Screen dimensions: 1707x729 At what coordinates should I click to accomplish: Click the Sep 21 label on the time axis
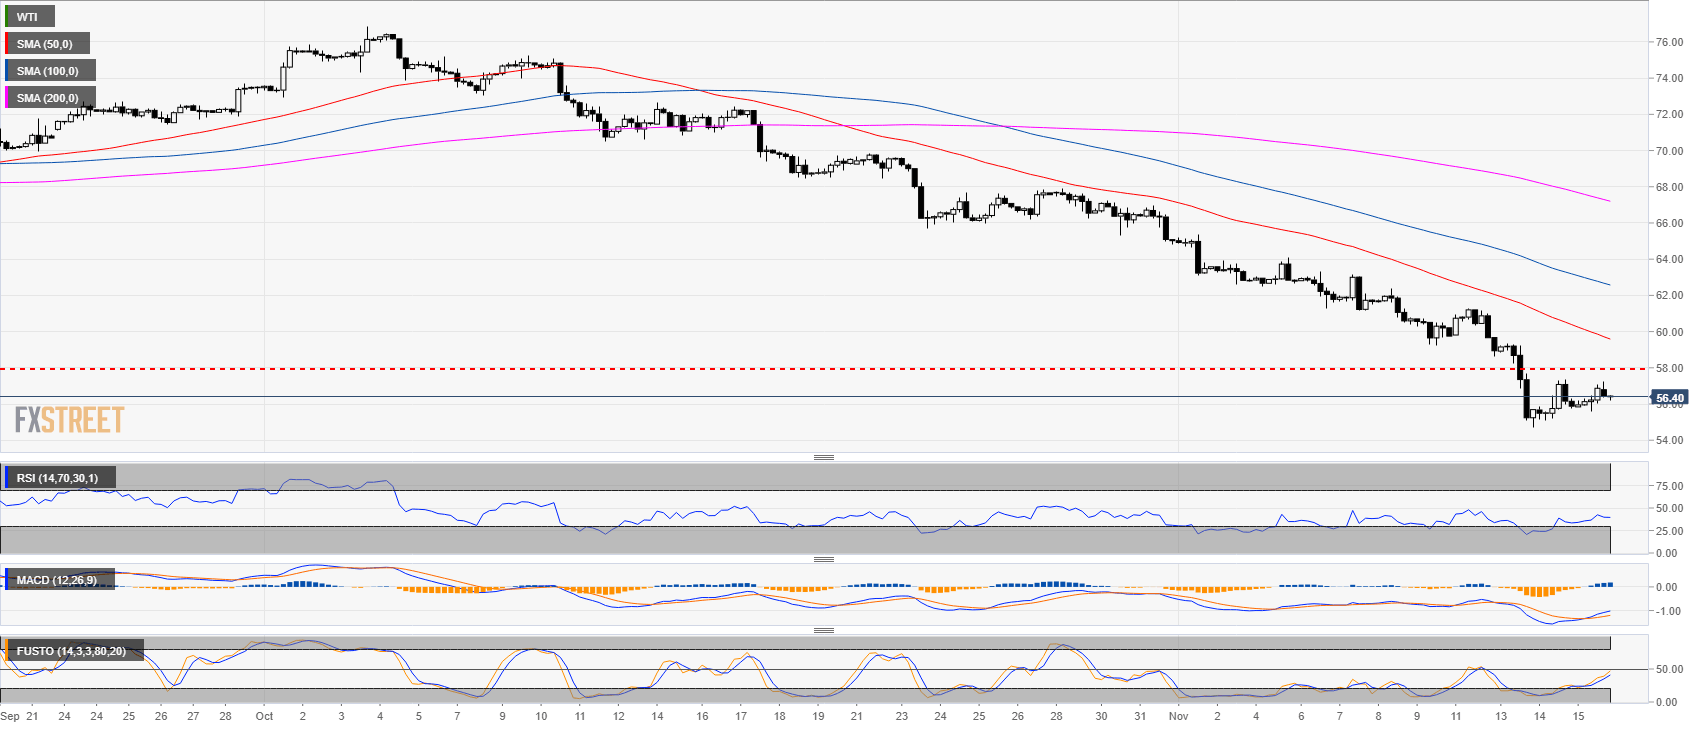tap(20, 716)
